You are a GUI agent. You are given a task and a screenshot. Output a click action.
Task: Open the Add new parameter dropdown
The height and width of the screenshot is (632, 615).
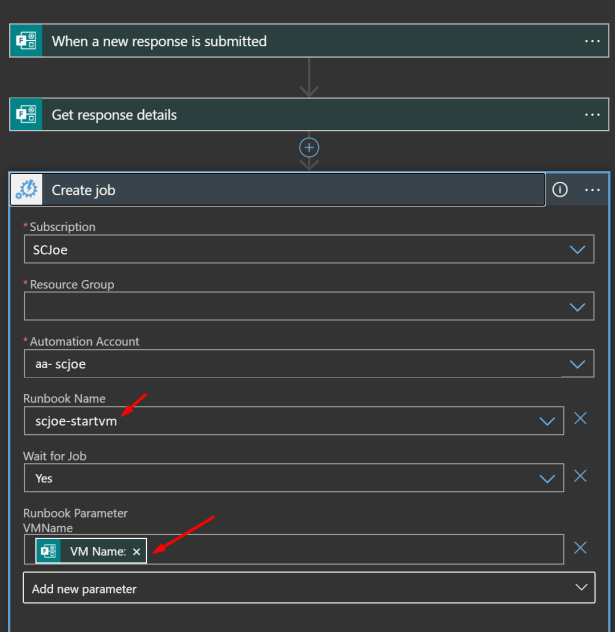(309, 588)
